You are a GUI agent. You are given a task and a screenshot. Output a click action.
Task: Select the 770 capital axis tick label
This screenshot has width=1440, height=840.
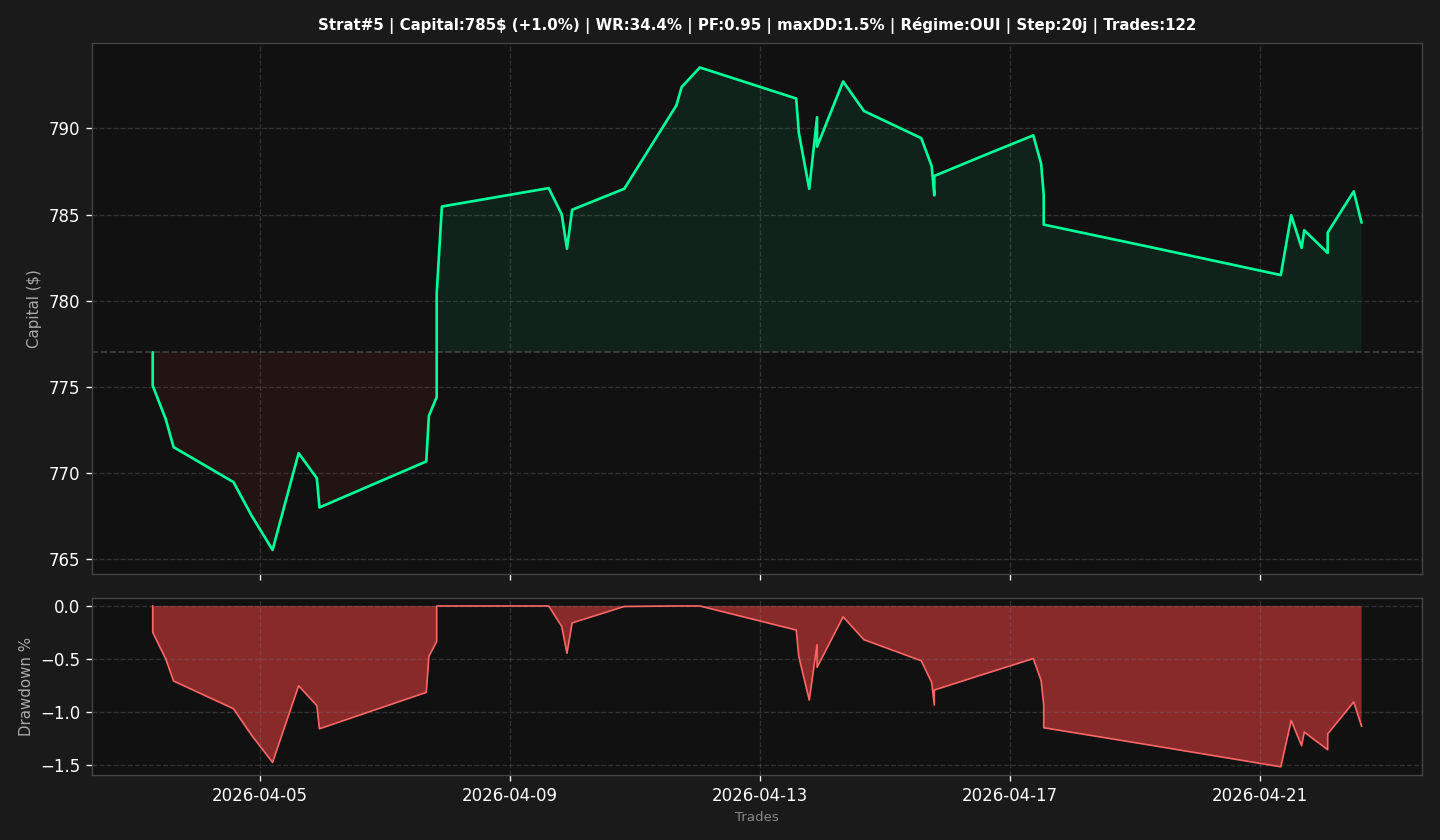click(66, 474)
